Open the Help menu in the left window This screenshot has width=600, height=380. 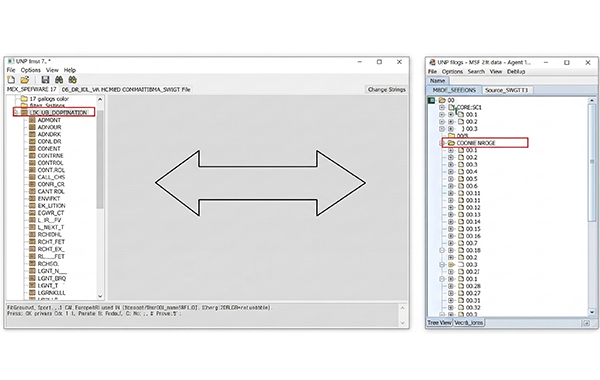point(70,70)
